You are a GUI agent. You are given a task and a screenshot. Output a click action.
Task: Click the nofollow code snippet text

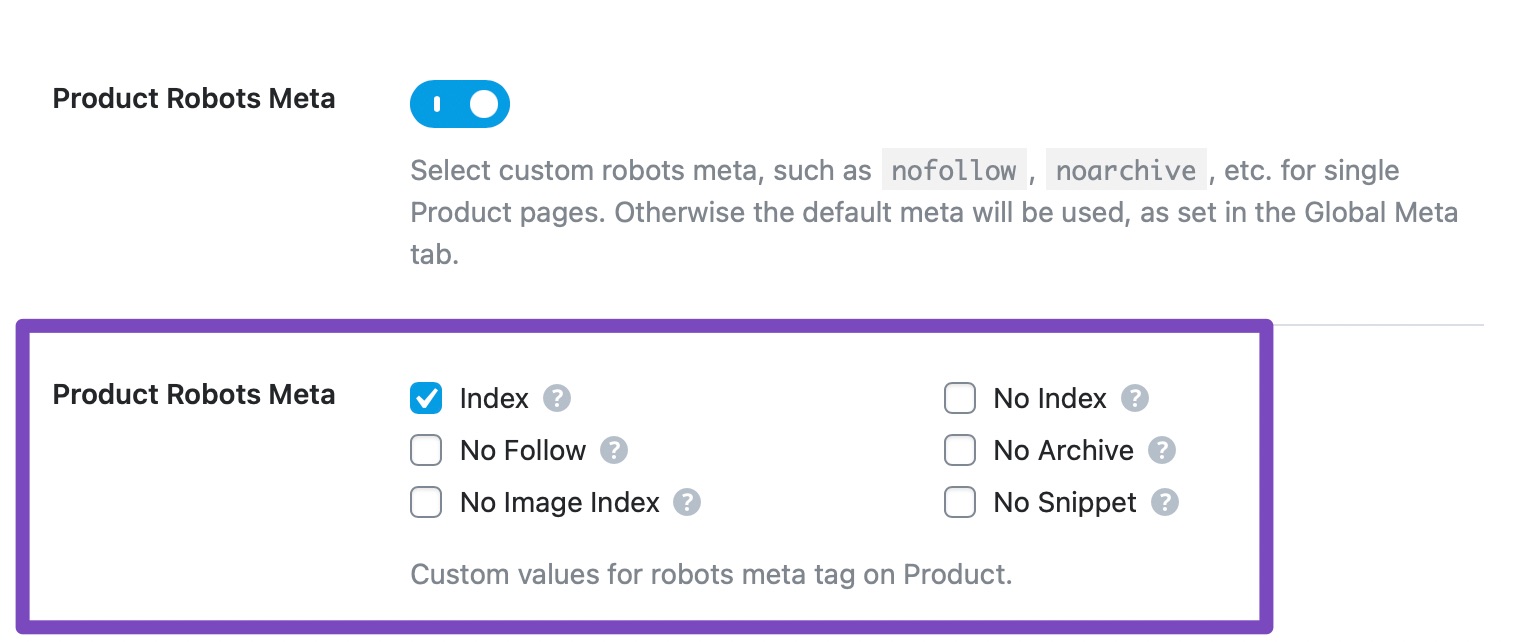954,170
